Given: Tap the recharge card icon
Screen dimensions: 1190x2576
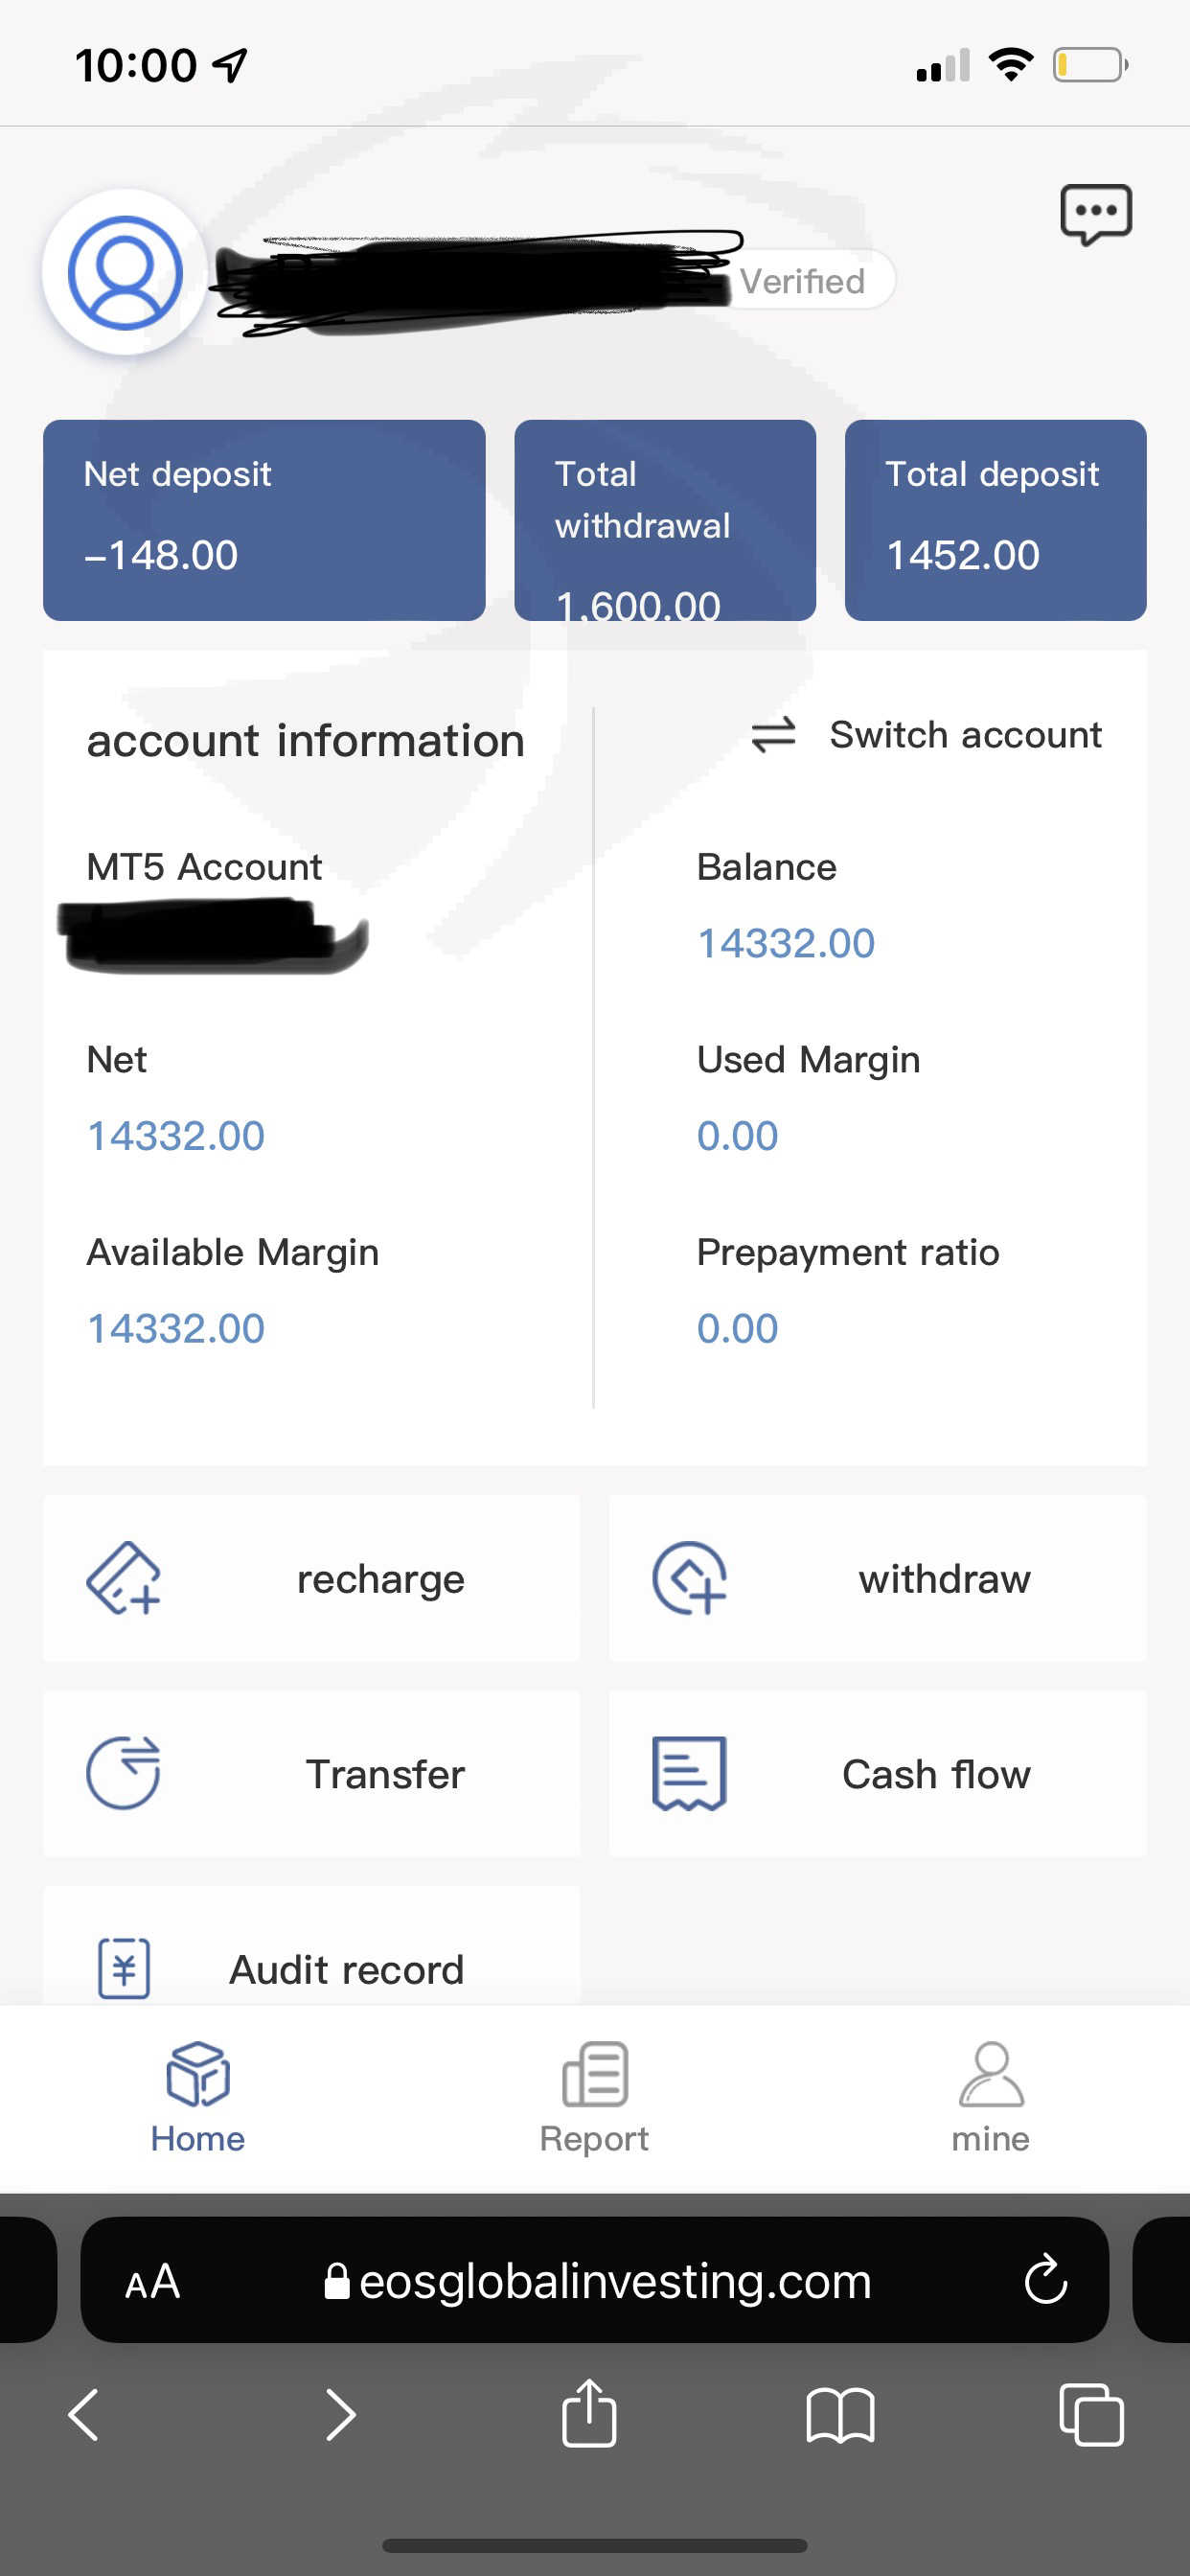Looking at the screenshot, I should click(x=123, y=1578).
